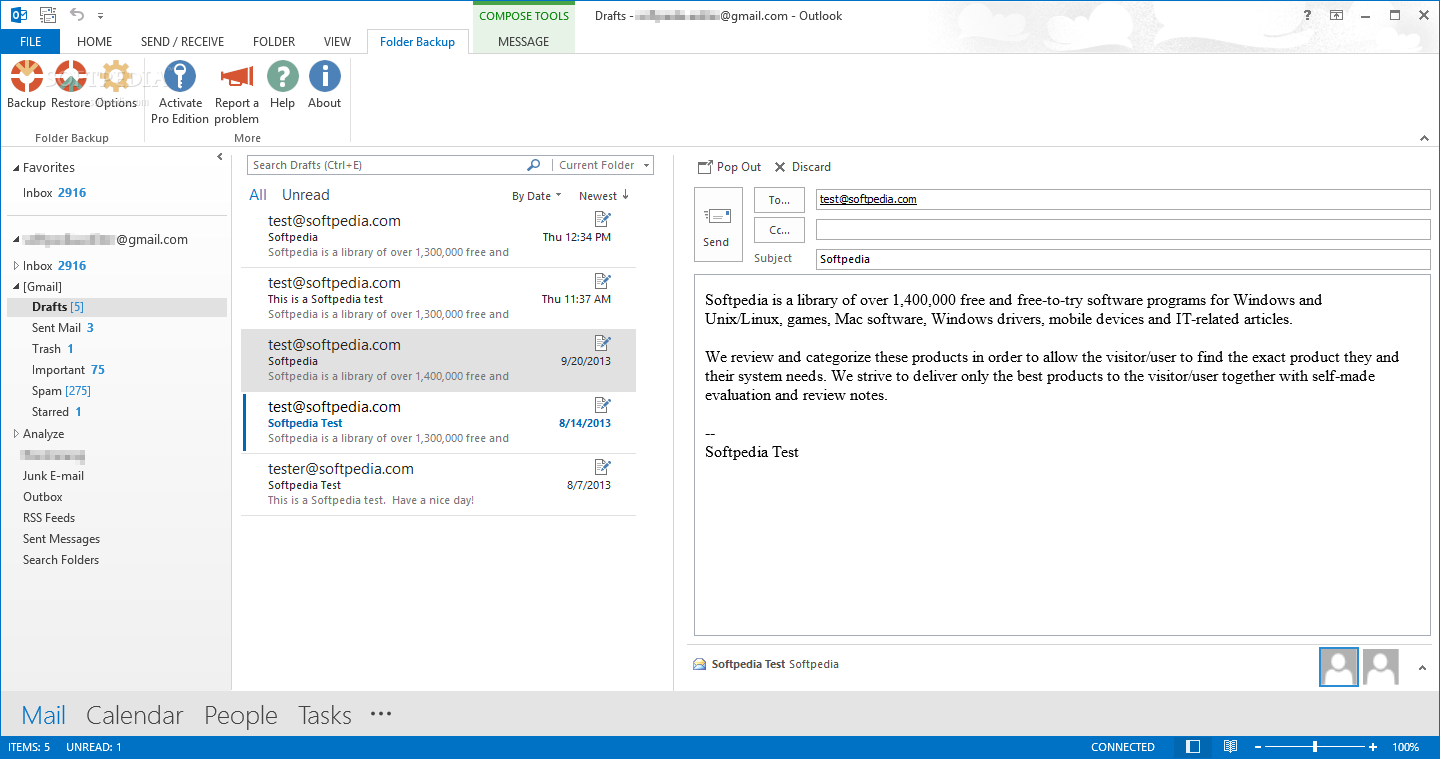
Task: Click zoom in plus in status bar
Action: point(1373,747)
